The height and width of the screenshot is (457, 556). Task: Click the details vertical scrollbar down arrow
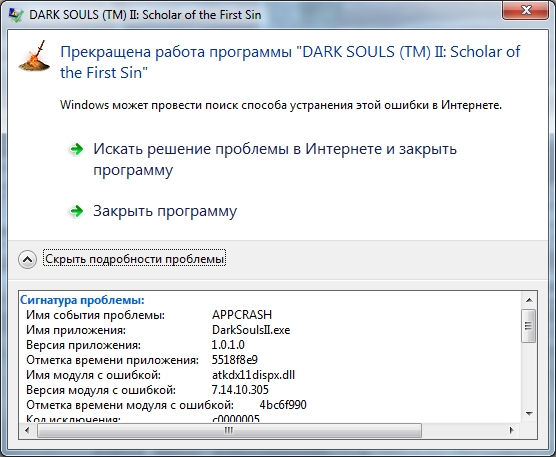(529, 413)
